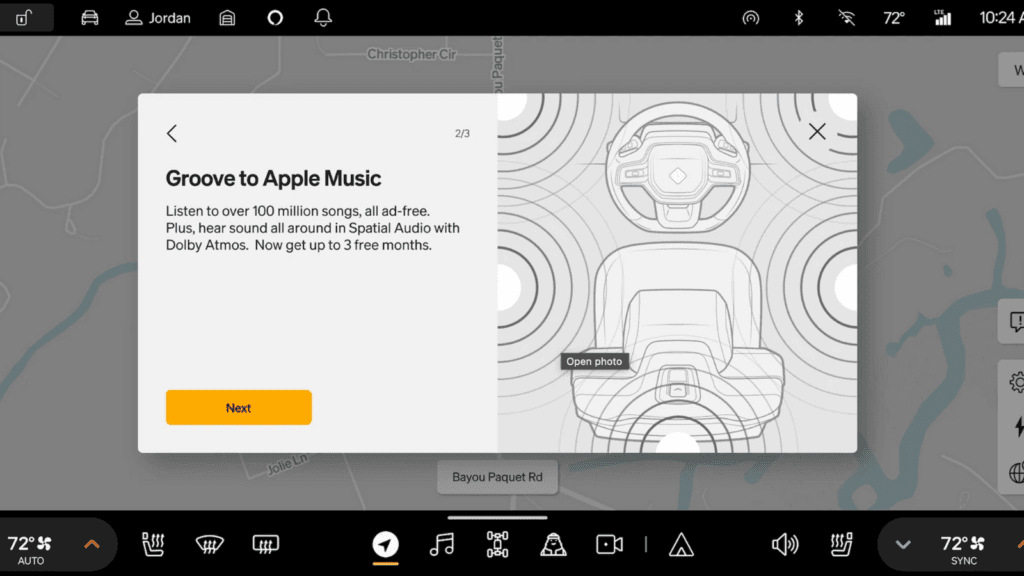The height and width of the screenshot is (576, 1024).
Task: Toggle the front windshield defroster
Action: pos(210,544)
